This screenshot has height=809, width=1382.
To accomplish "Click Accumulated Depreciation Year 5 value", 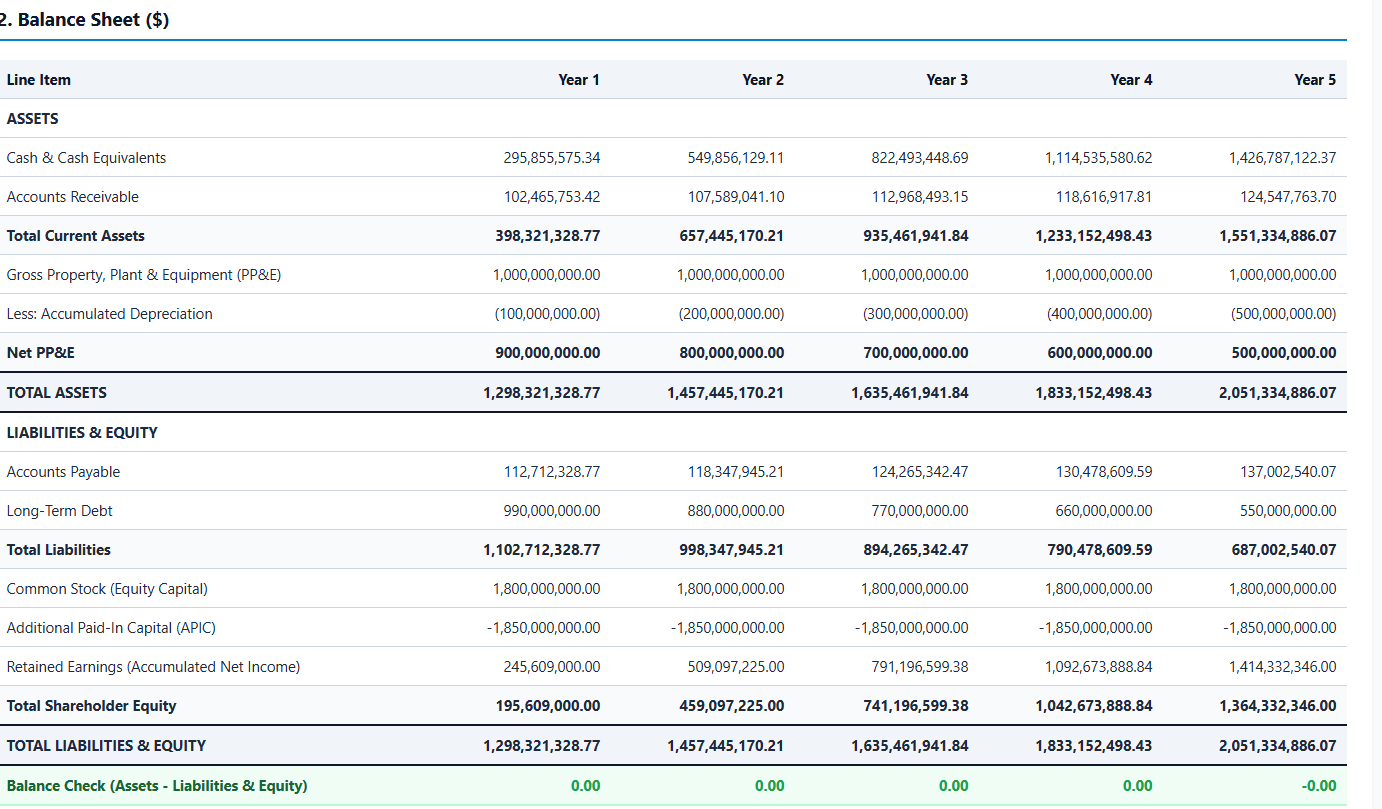I will point(1284,314).
